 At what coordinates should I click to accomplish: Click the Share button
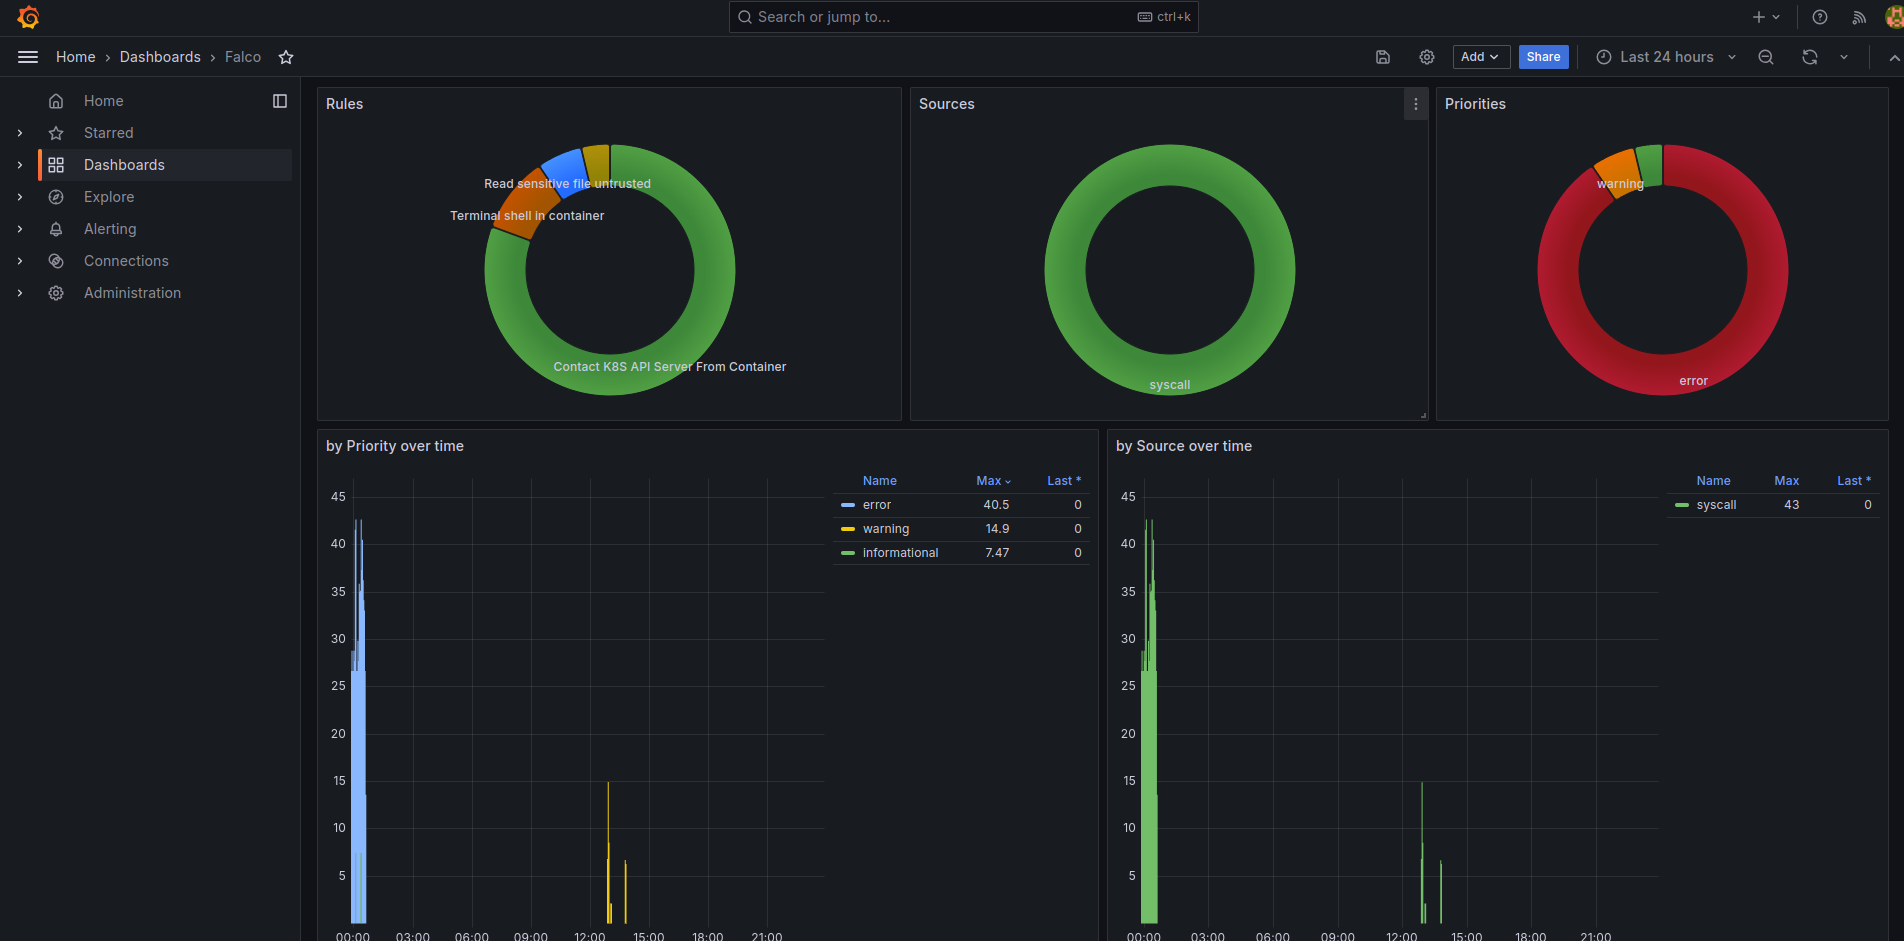[x=1543, y=57]
